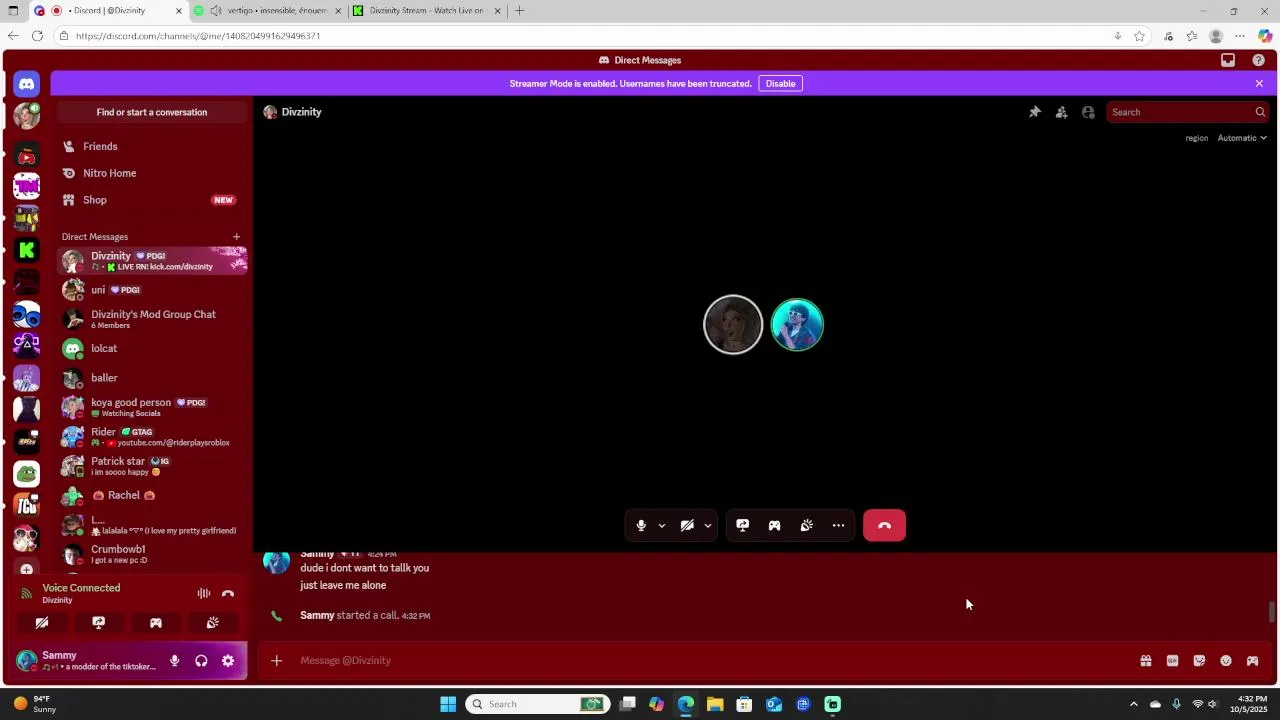This screenshot has width=1280, height=720.
Task: Open Windows Start menu
Action: coord(448,704)
